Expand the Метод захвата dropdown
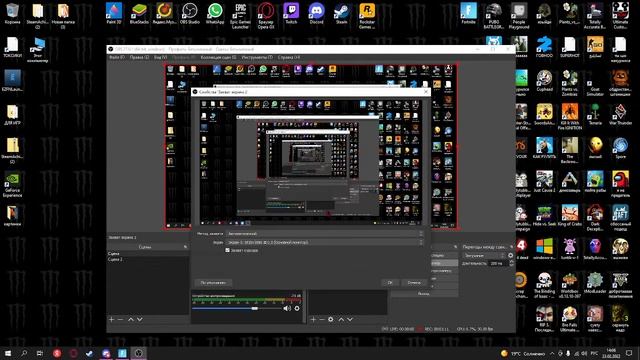The width and height of the screenshot is (640, 360). point(325,234)
